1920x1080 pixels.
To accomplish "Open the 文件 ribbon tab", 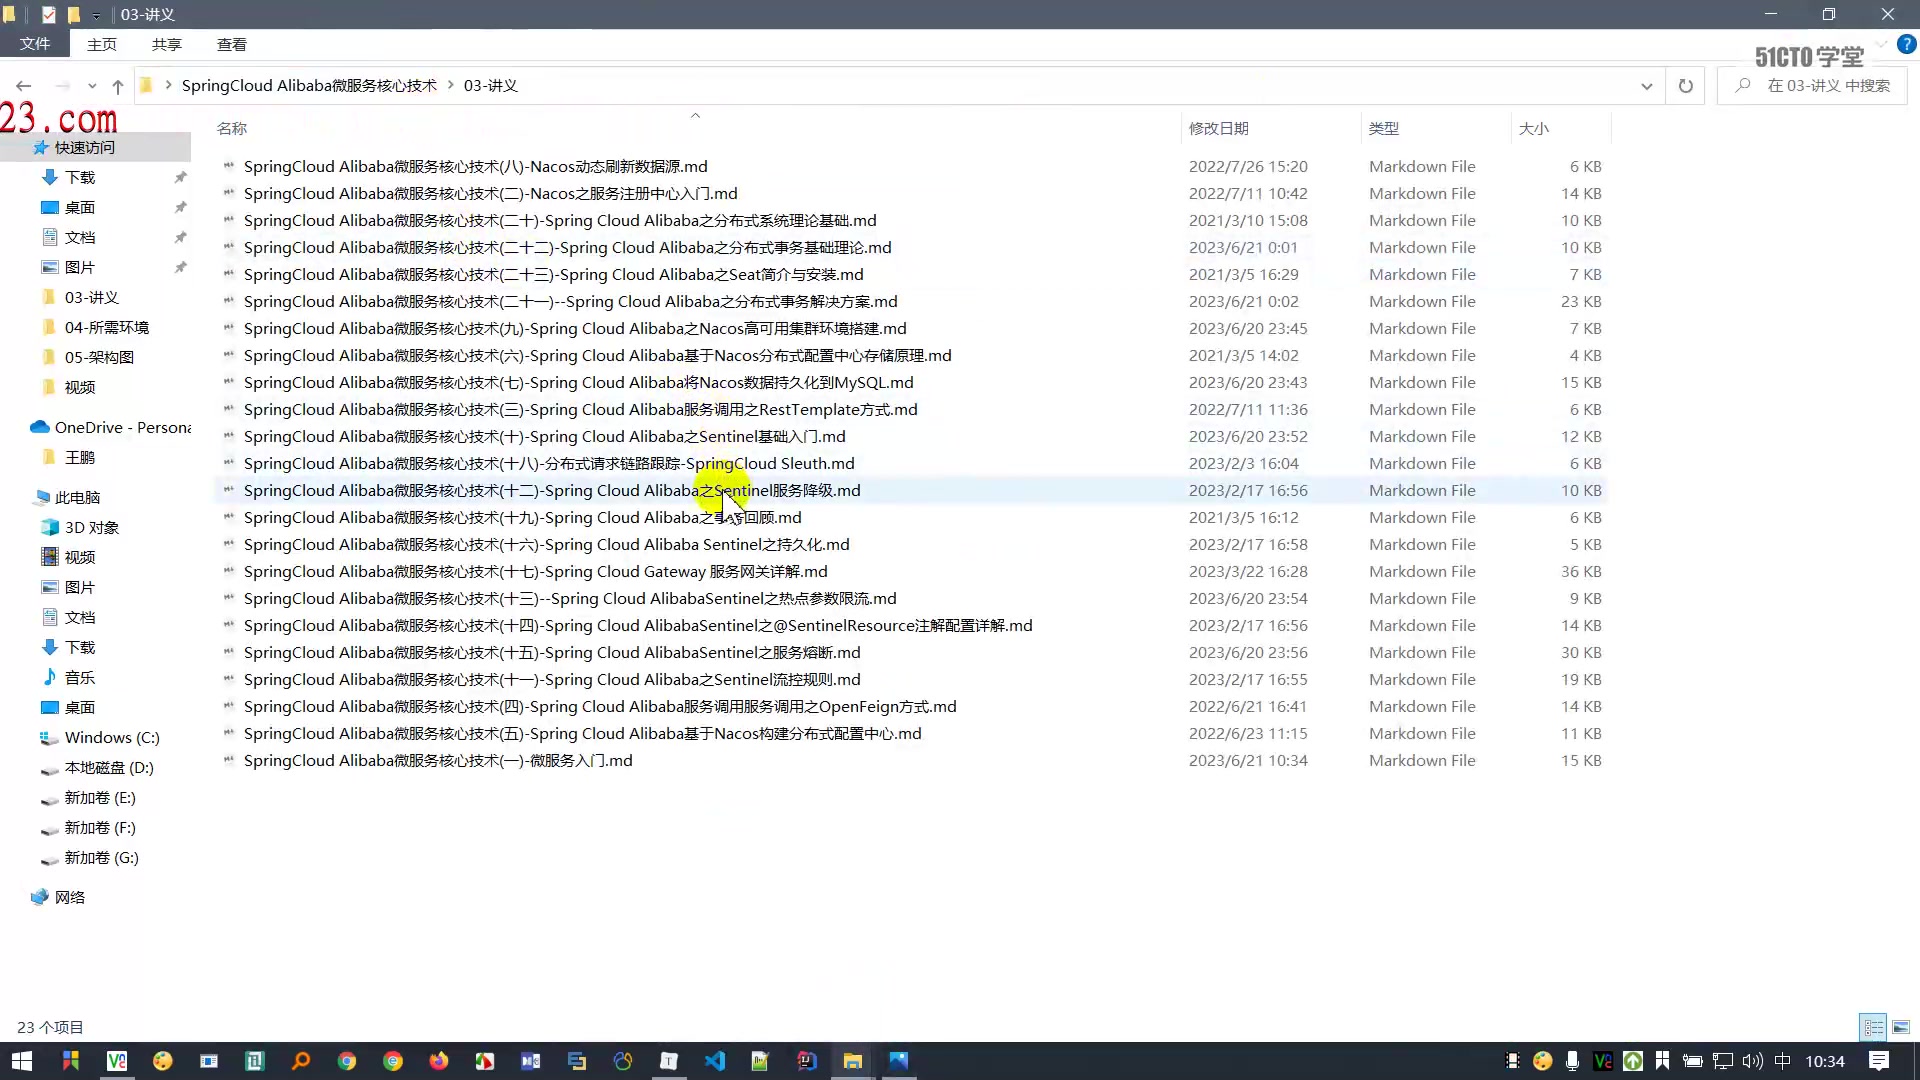I will [35, 44].
